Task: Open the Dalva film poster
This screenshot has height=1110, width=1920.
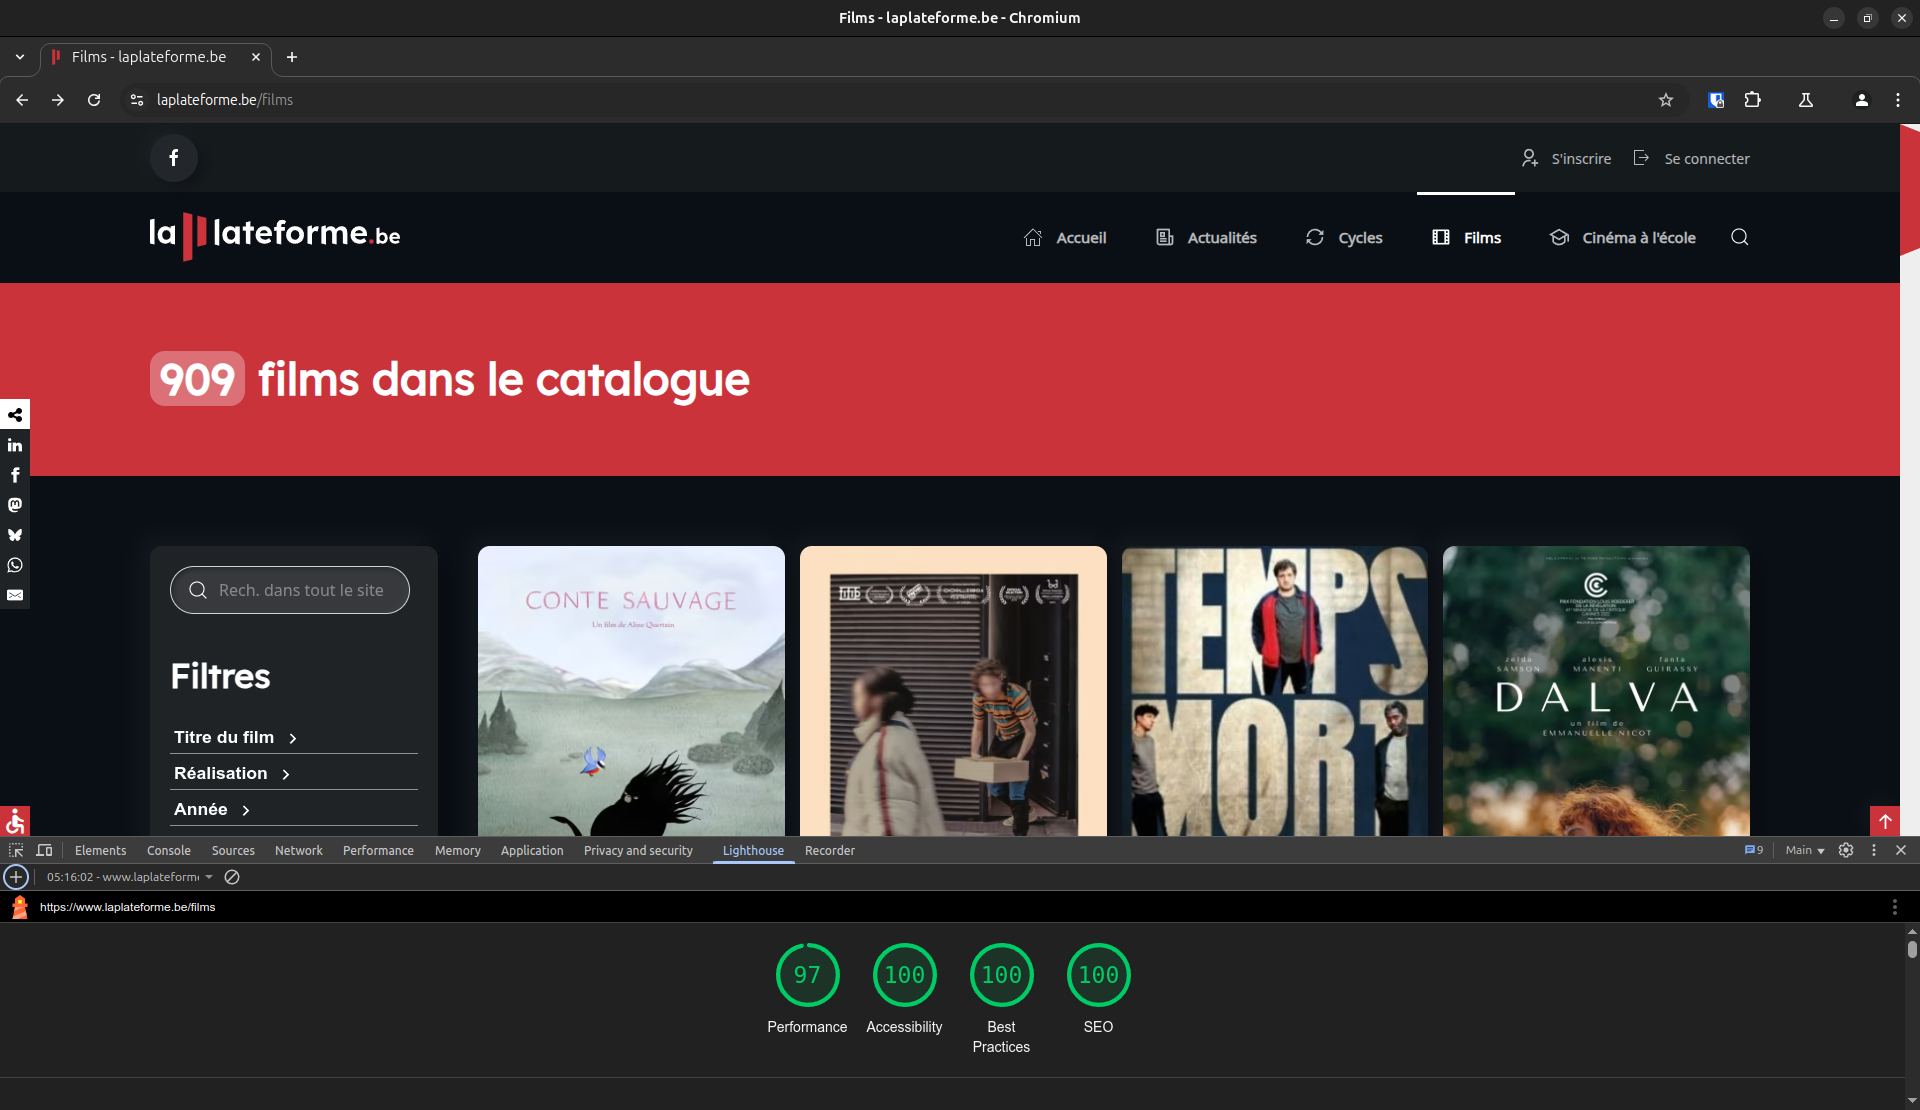Action: coord(1596,691)
